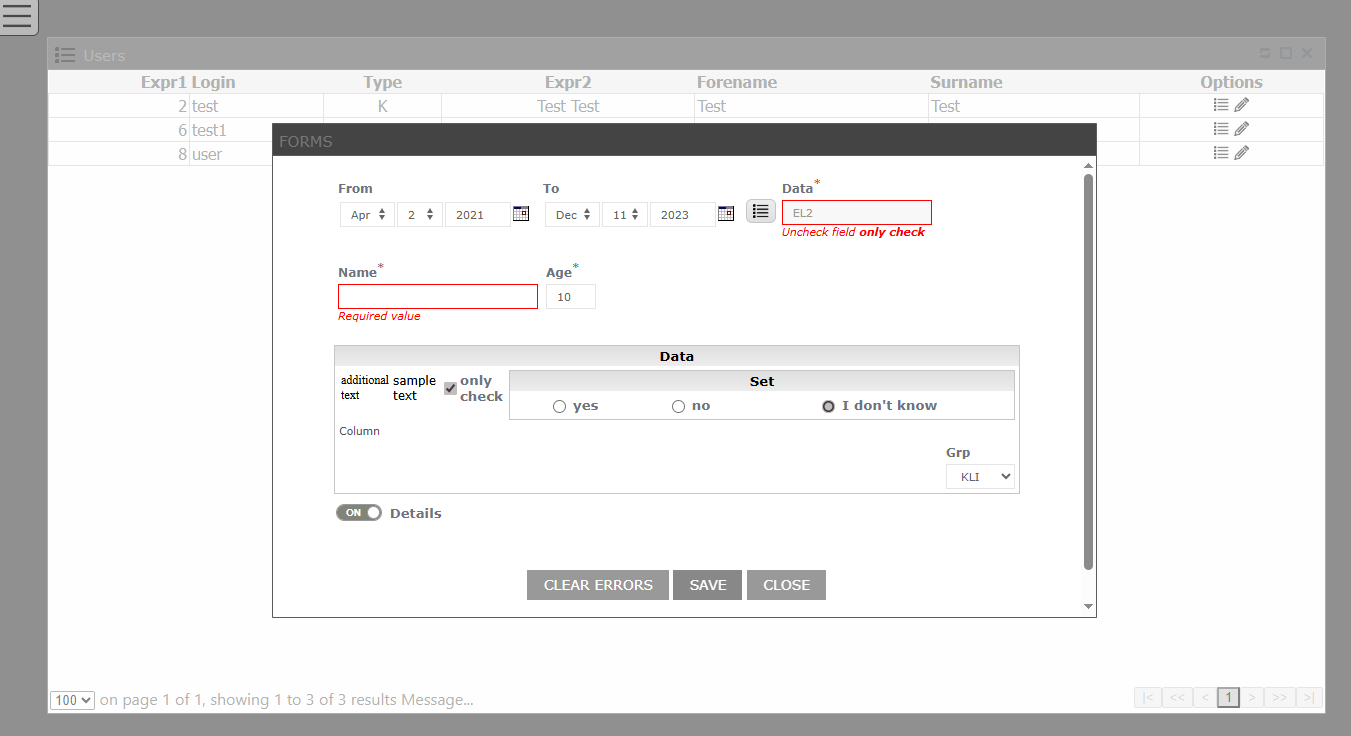
Task: Open calendar picker for From date
Action: pyautogui.click(x=520, y=213)
